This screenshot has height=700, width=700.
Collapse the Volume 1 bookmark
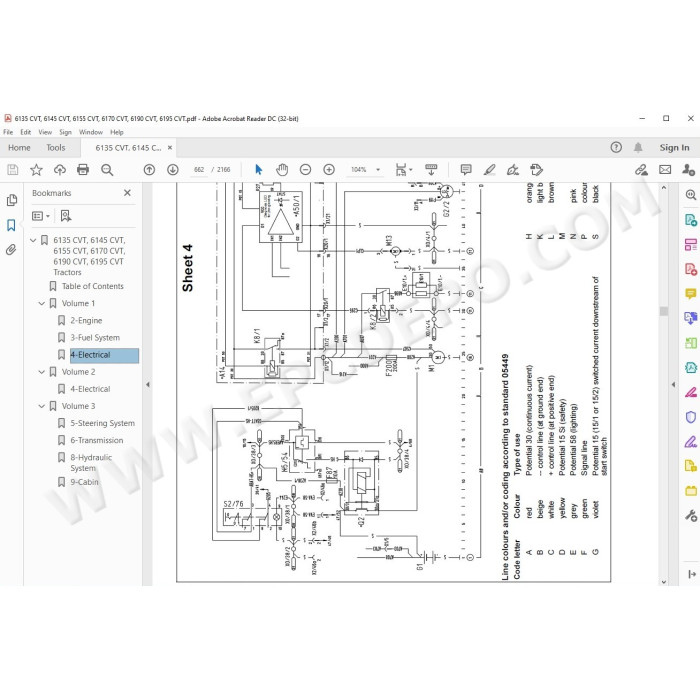(x=42, y=304)
